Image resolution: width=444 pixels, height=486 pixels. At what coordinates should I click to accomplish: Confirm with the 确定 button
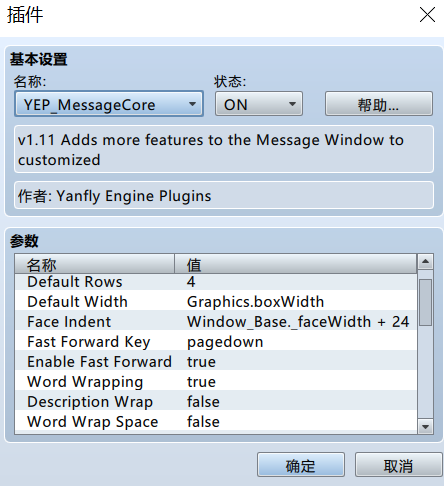click(x=301, y=465)
